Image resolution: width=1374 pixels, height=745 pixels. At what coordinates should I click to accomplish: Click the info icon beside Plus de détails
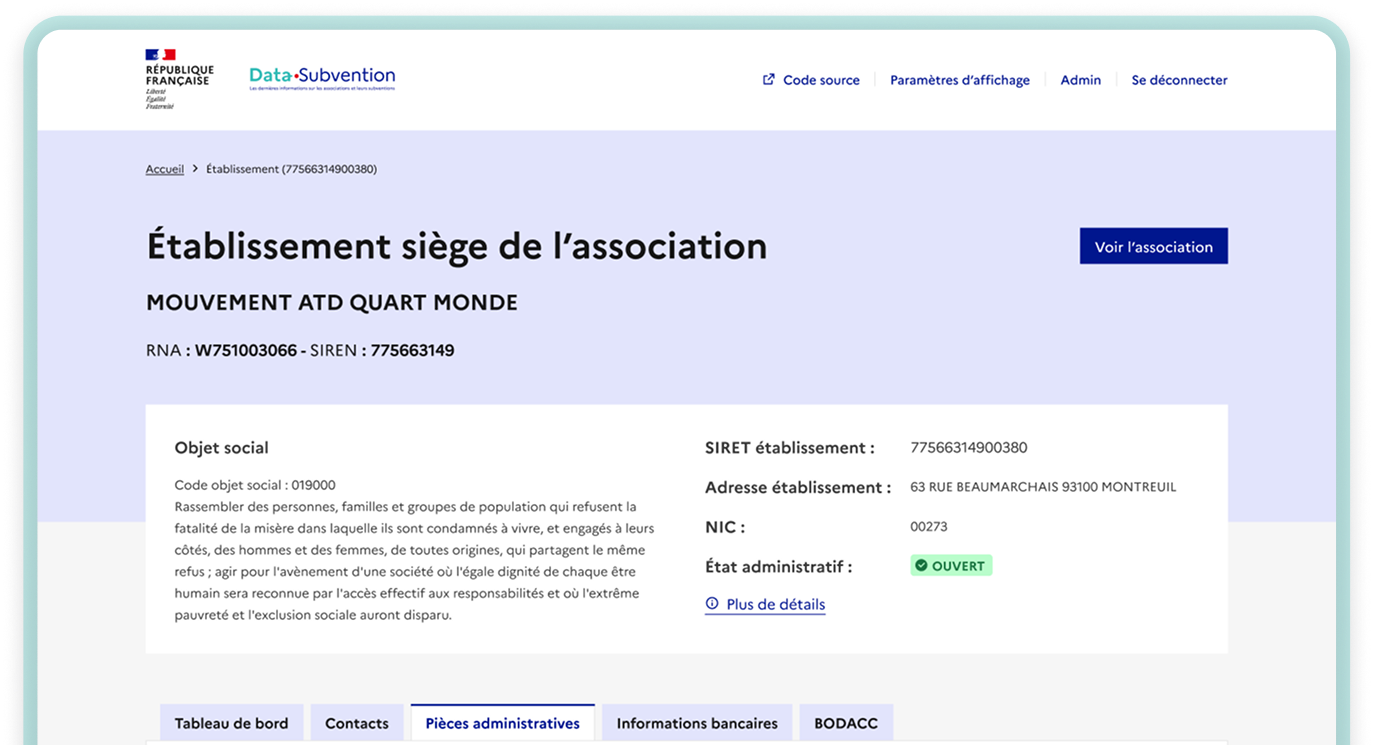click(712, 604)
